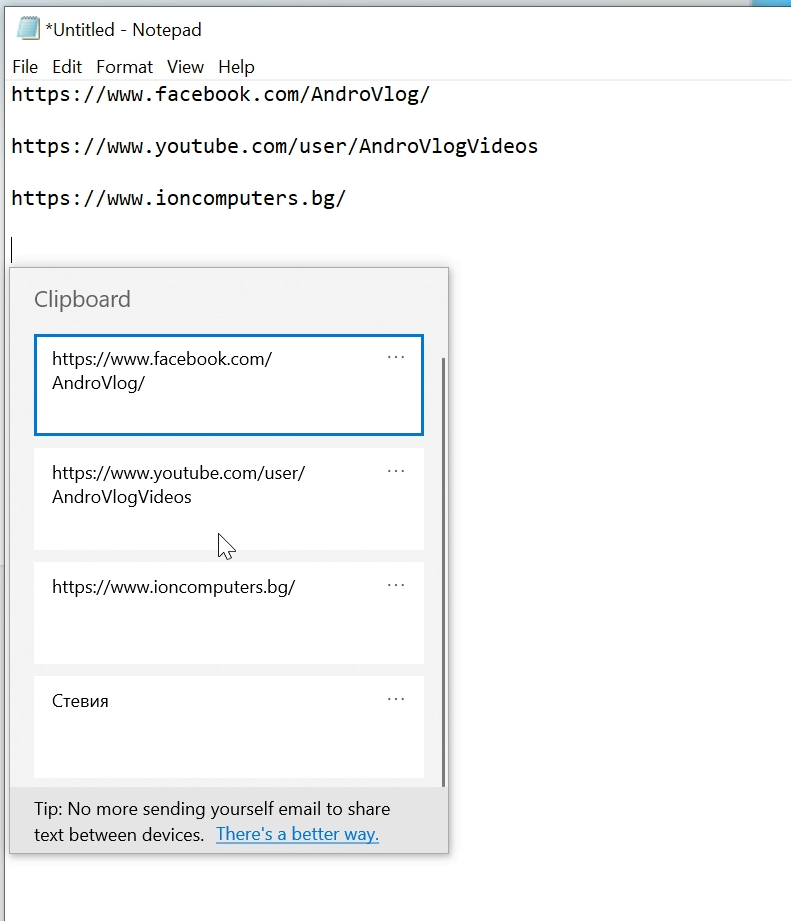Open the Edit menu
This screenshot has height=921, width=791.
[x=67, y=67]
